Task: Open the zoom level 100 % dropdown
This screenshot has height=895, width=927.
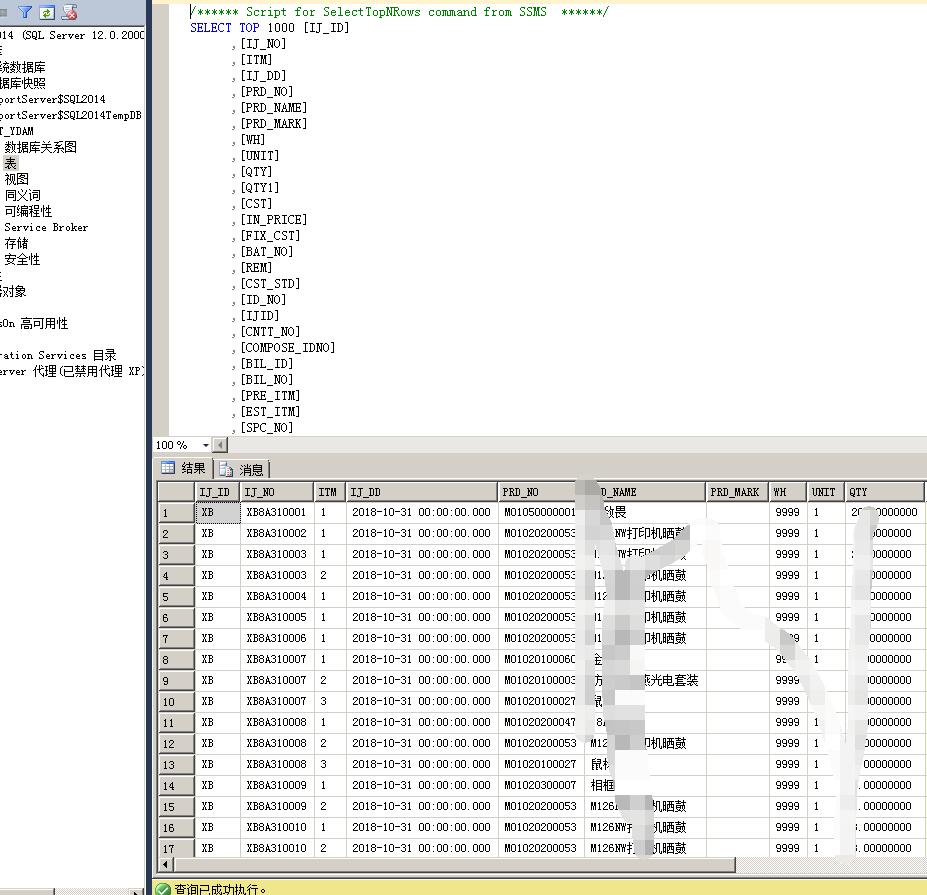Action: (206, 445)
